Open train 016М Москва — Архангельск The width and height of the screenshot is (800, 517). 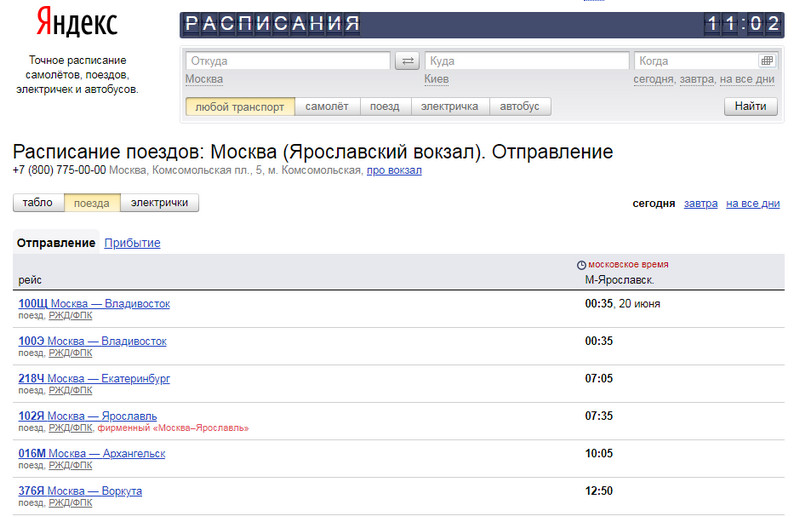pos(92,453)
